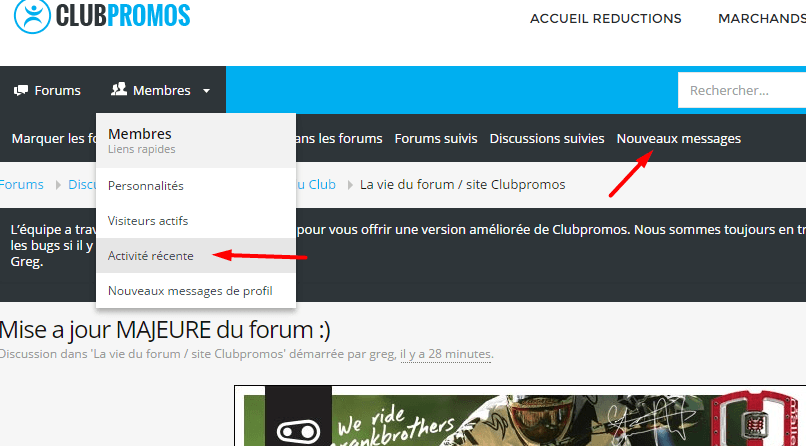Click the Forums breadcrumb link
The width and height of the screenshot is (806, 446).
point(22,184)
